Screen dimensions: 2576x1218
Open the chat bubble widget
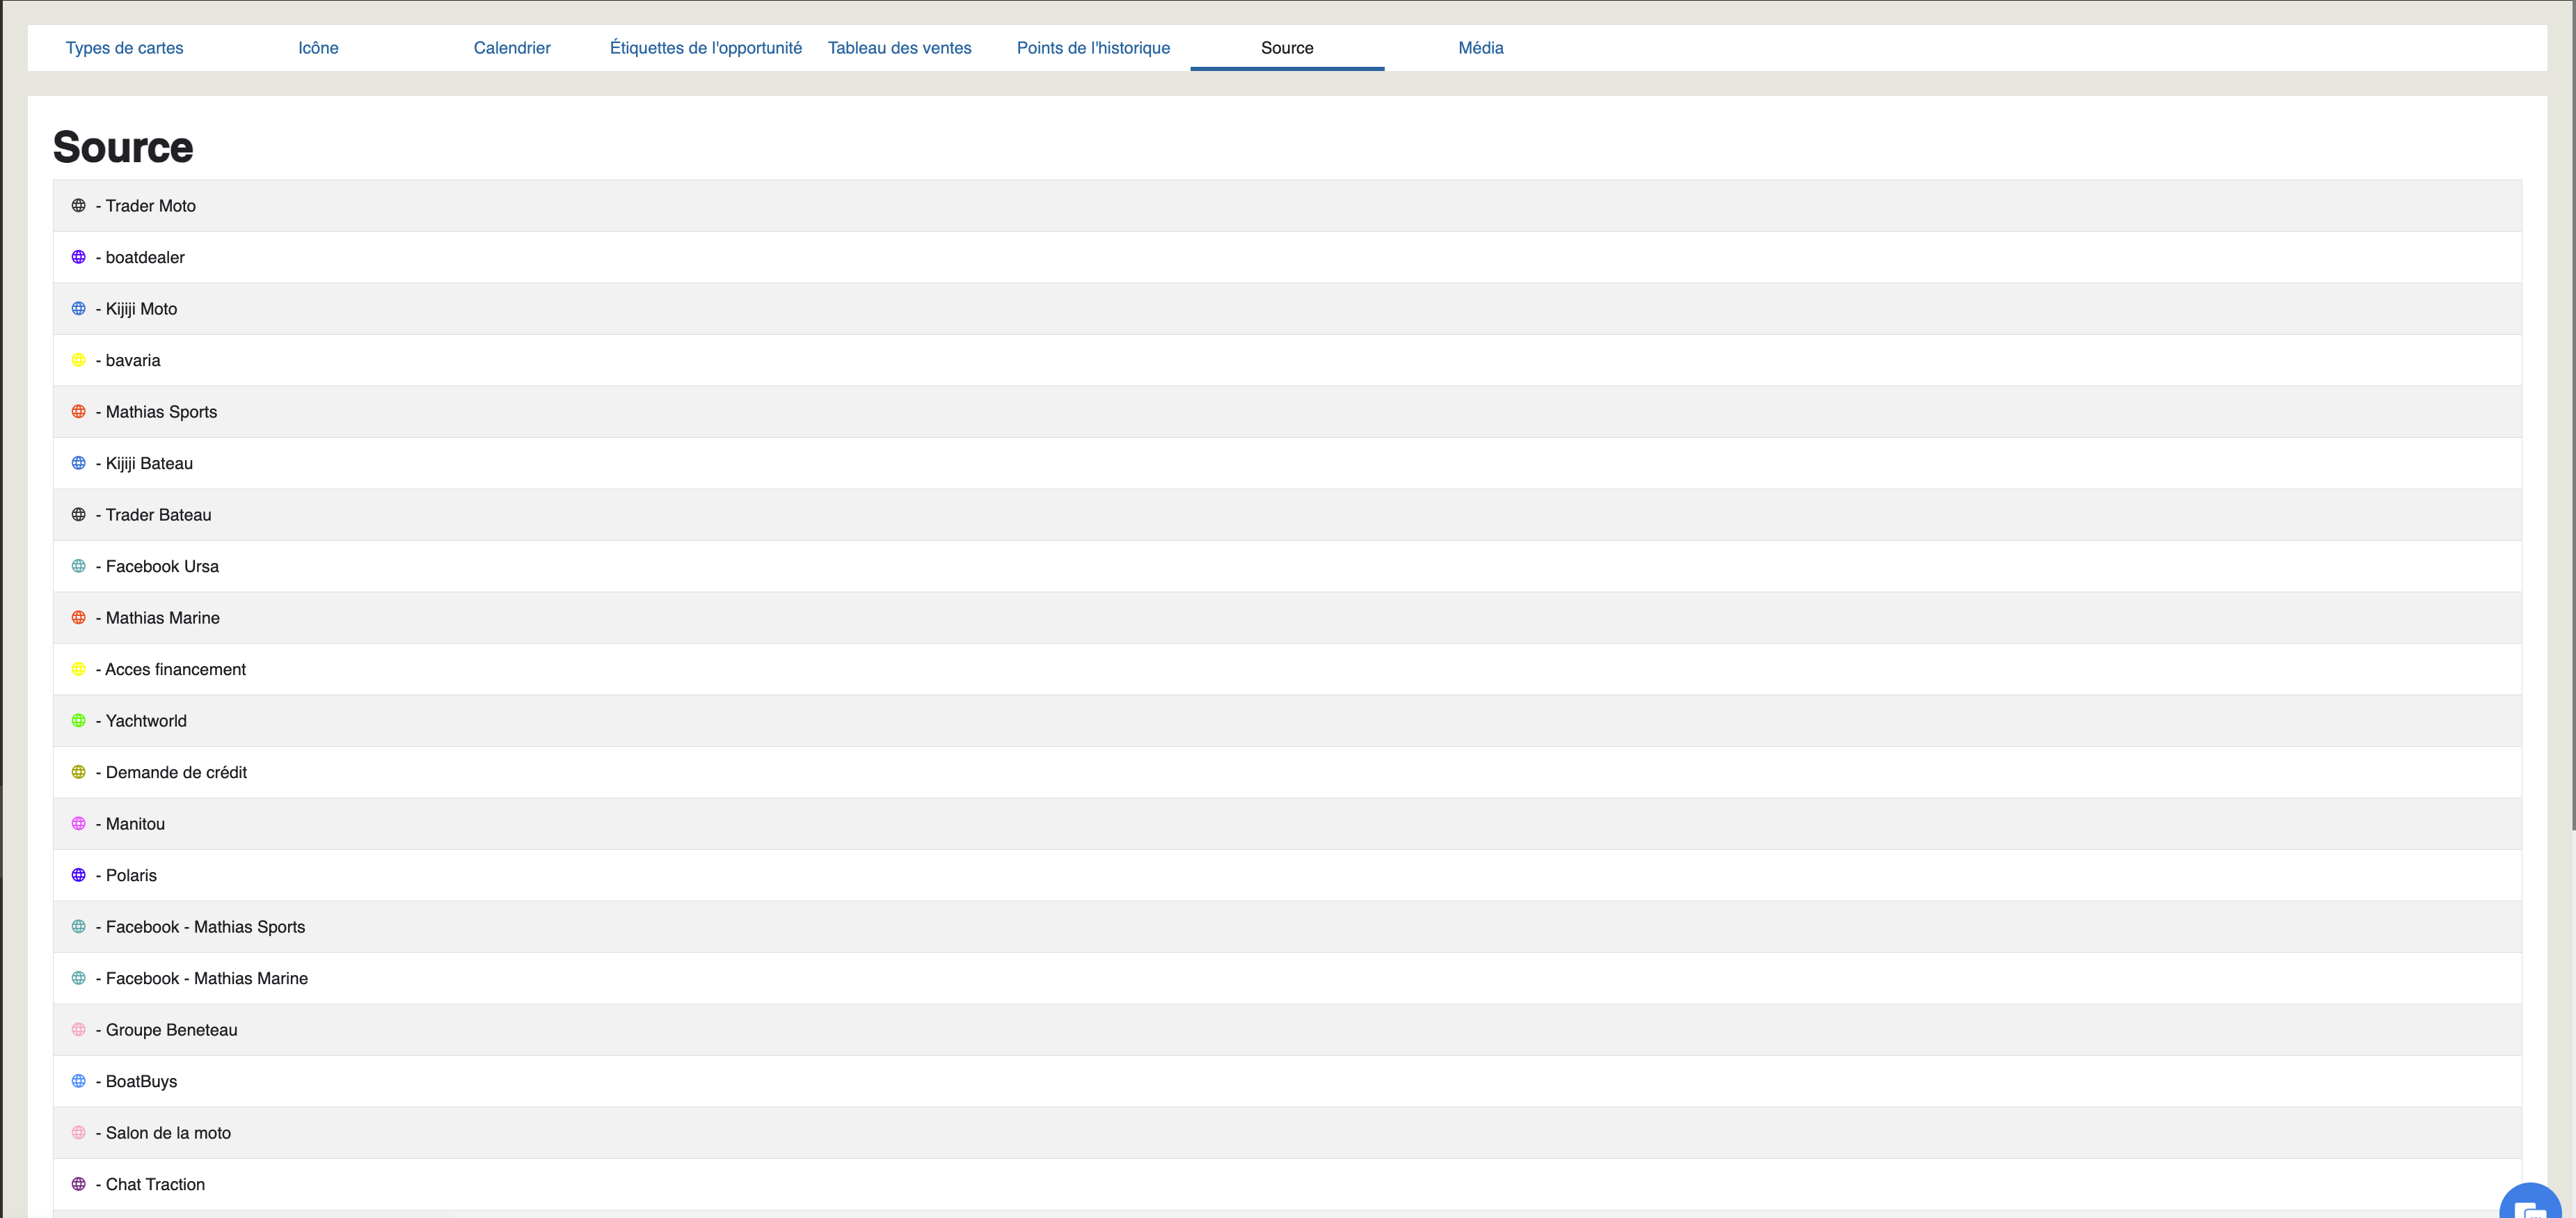point(2530,1203)
